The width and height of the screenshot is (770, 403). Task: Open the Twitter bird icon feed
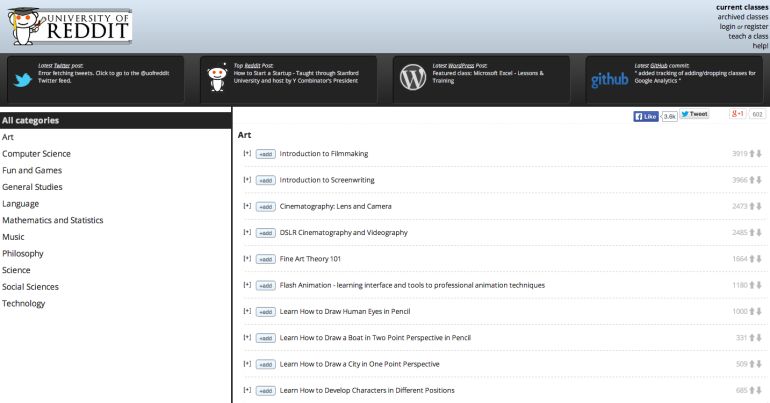coord(22,78)
